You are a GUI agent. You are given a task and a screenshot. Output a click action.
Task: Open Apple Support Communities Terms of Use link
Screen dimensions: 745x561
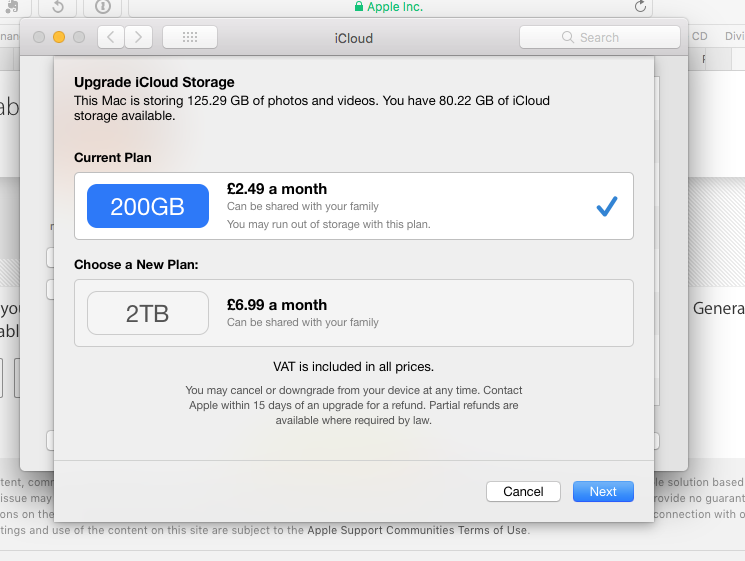click(x=417, y=530)
